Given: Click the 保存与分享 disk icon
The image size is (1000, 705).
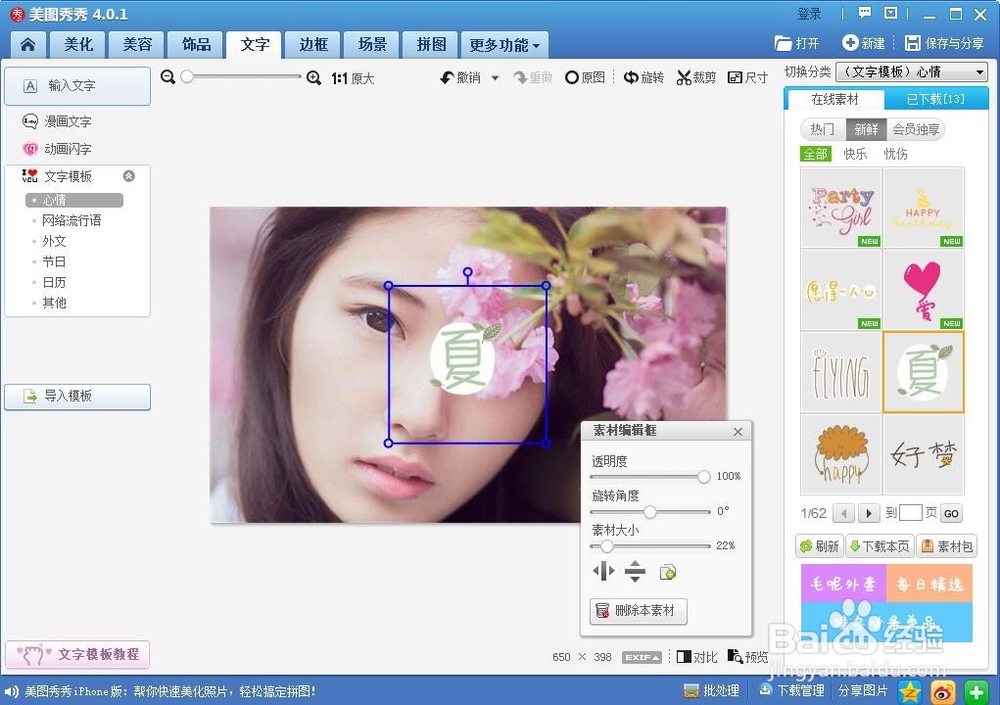Looking at the screenshot, I should [913, 43].
